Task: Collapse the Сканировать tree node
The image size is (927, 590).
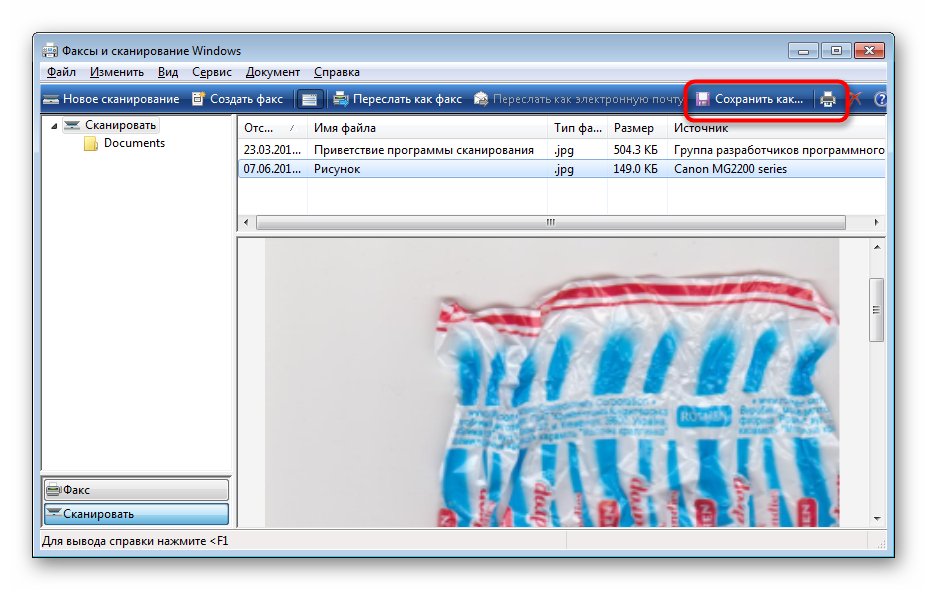Action: [54, 125]
